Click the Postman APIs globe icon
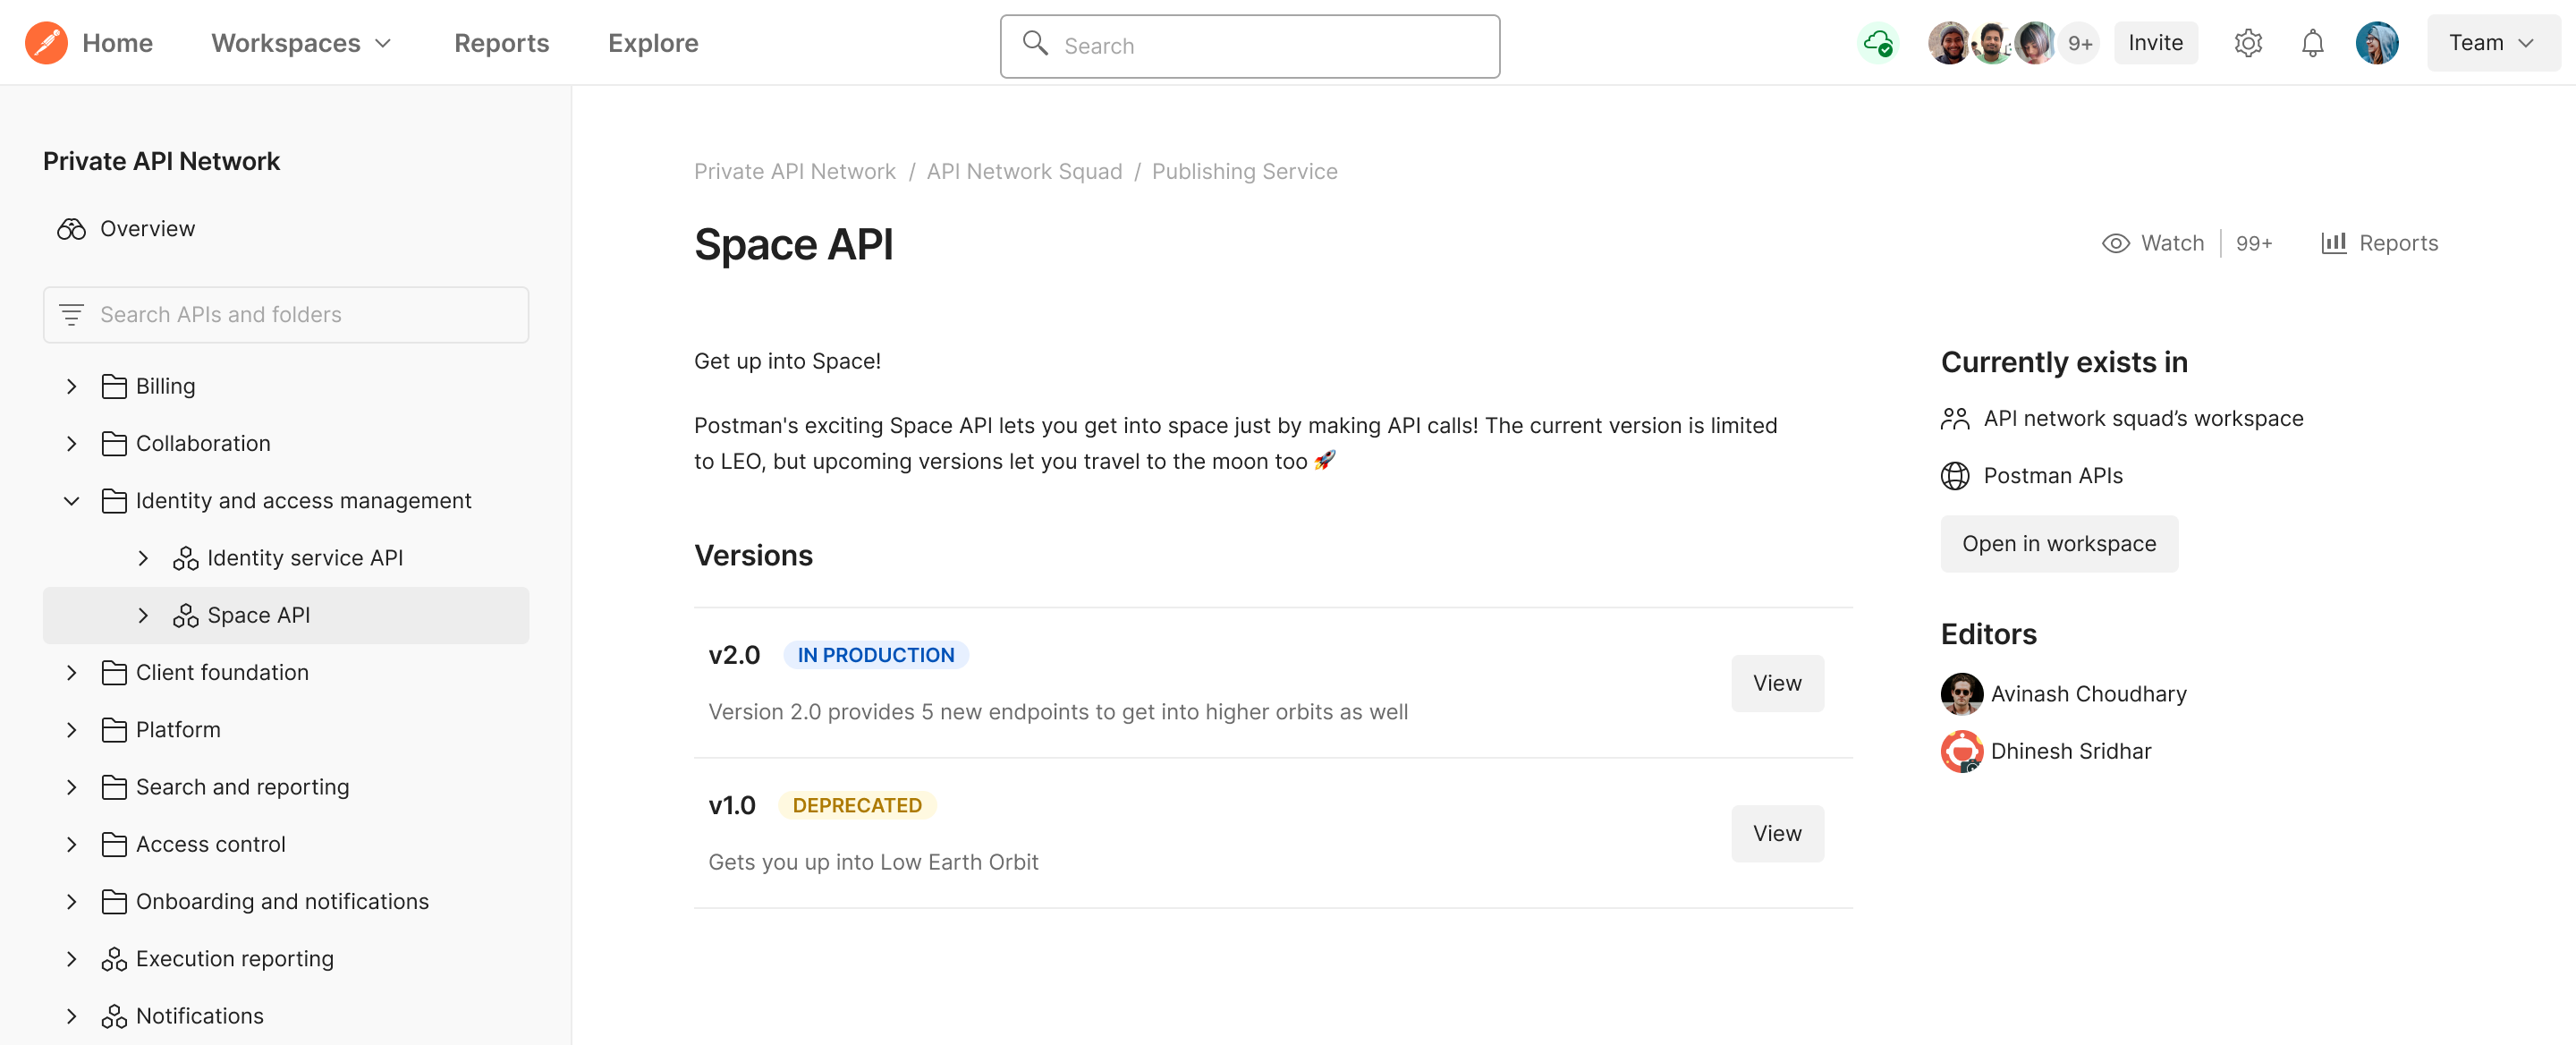Viewport: 2576px width, 1045px height. click(1957, 476)
